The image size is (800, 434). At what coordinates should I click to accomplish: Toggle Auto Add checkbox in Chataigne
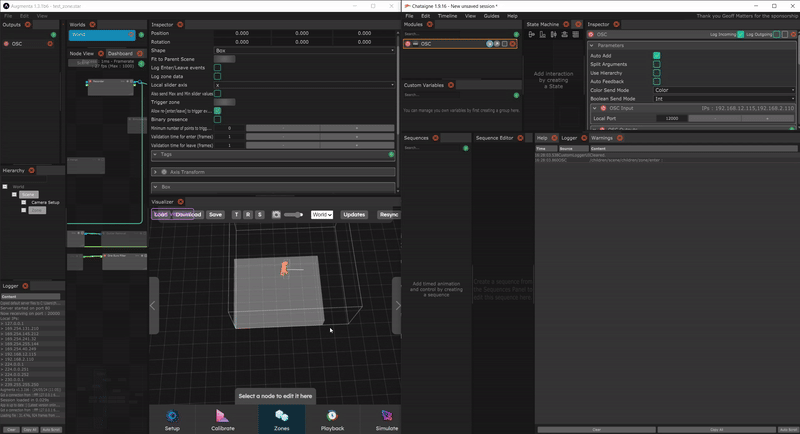point(656,55)
